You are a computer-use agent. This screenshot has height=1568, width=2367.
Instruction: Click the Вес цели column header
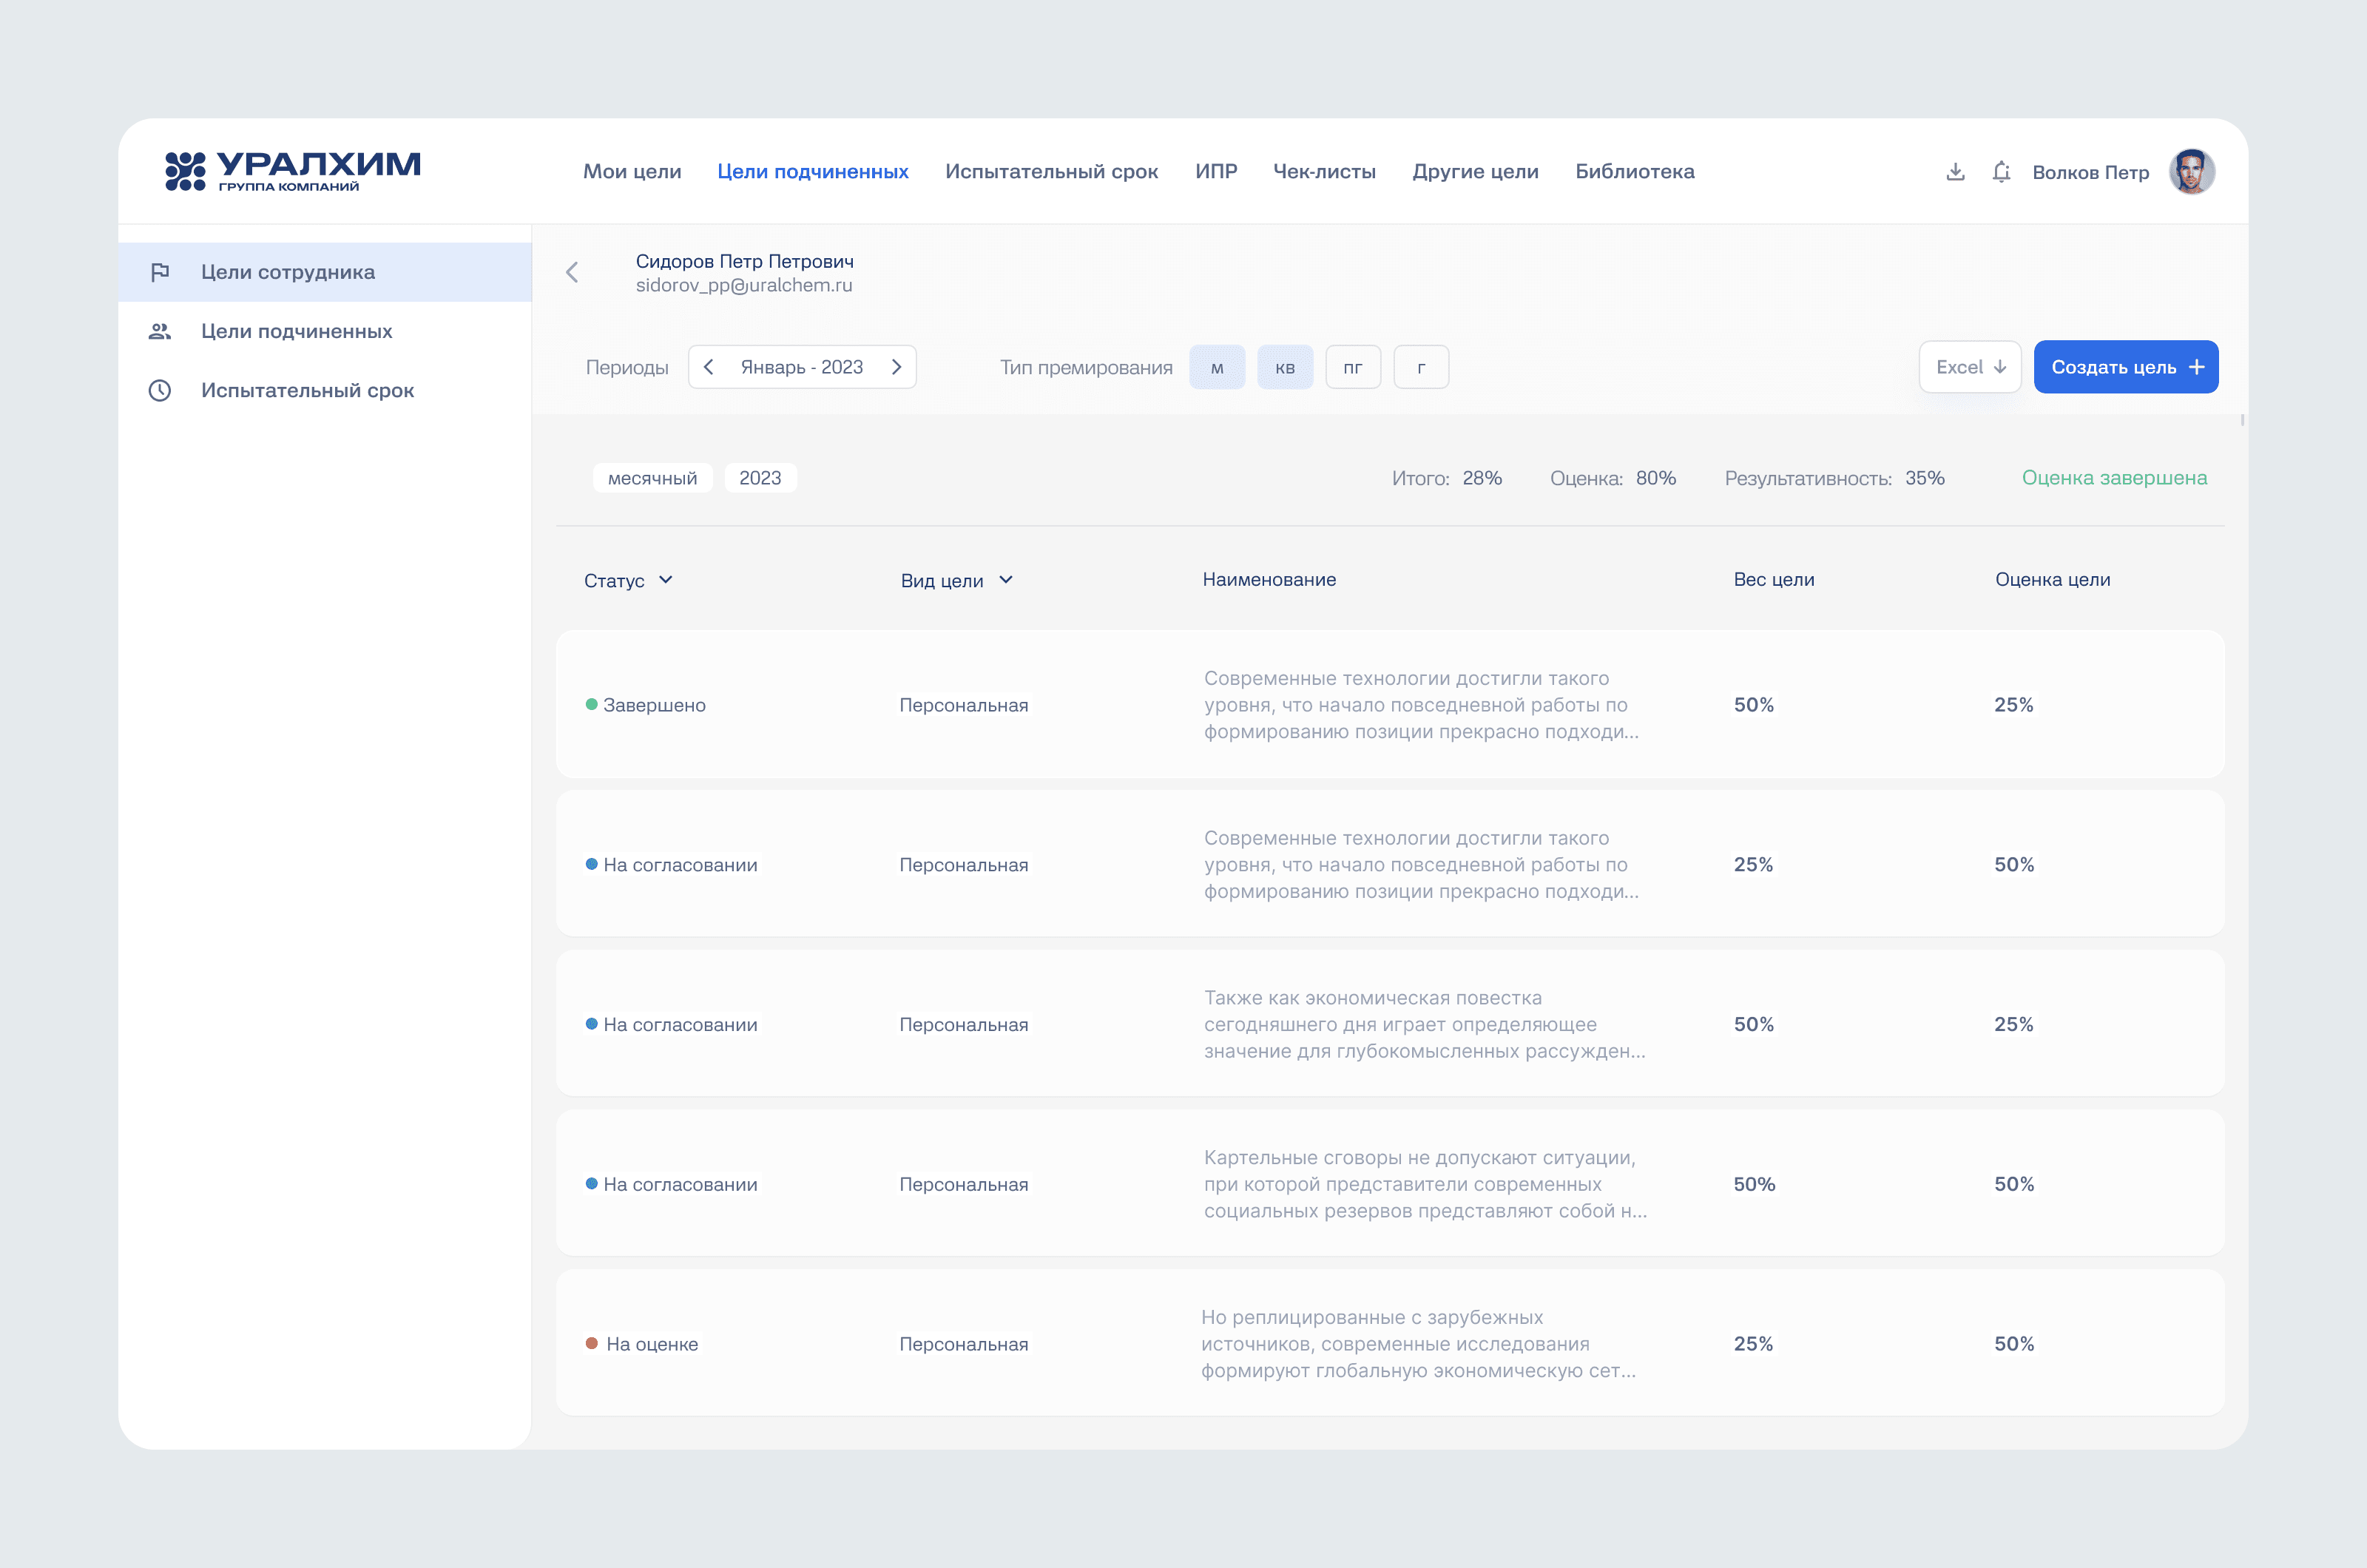click(1774, 579)
